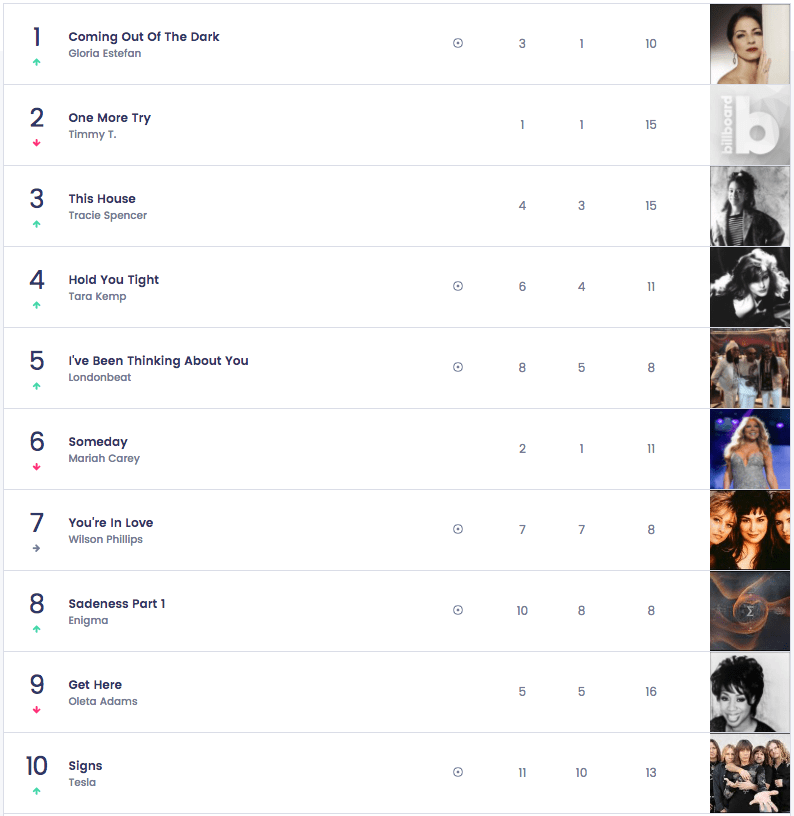Click gray steady arrow under rank 7
Screen dimensions: 794x816
36,548
